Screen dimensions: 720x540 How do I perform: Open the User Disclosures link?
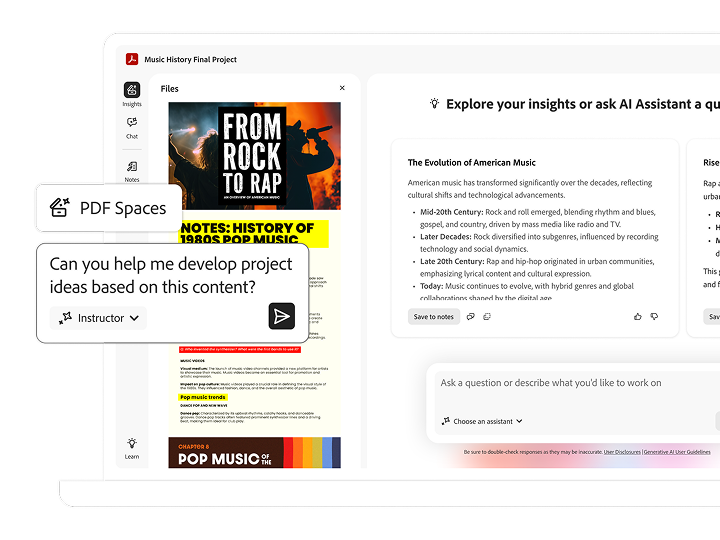pos(622,452)
